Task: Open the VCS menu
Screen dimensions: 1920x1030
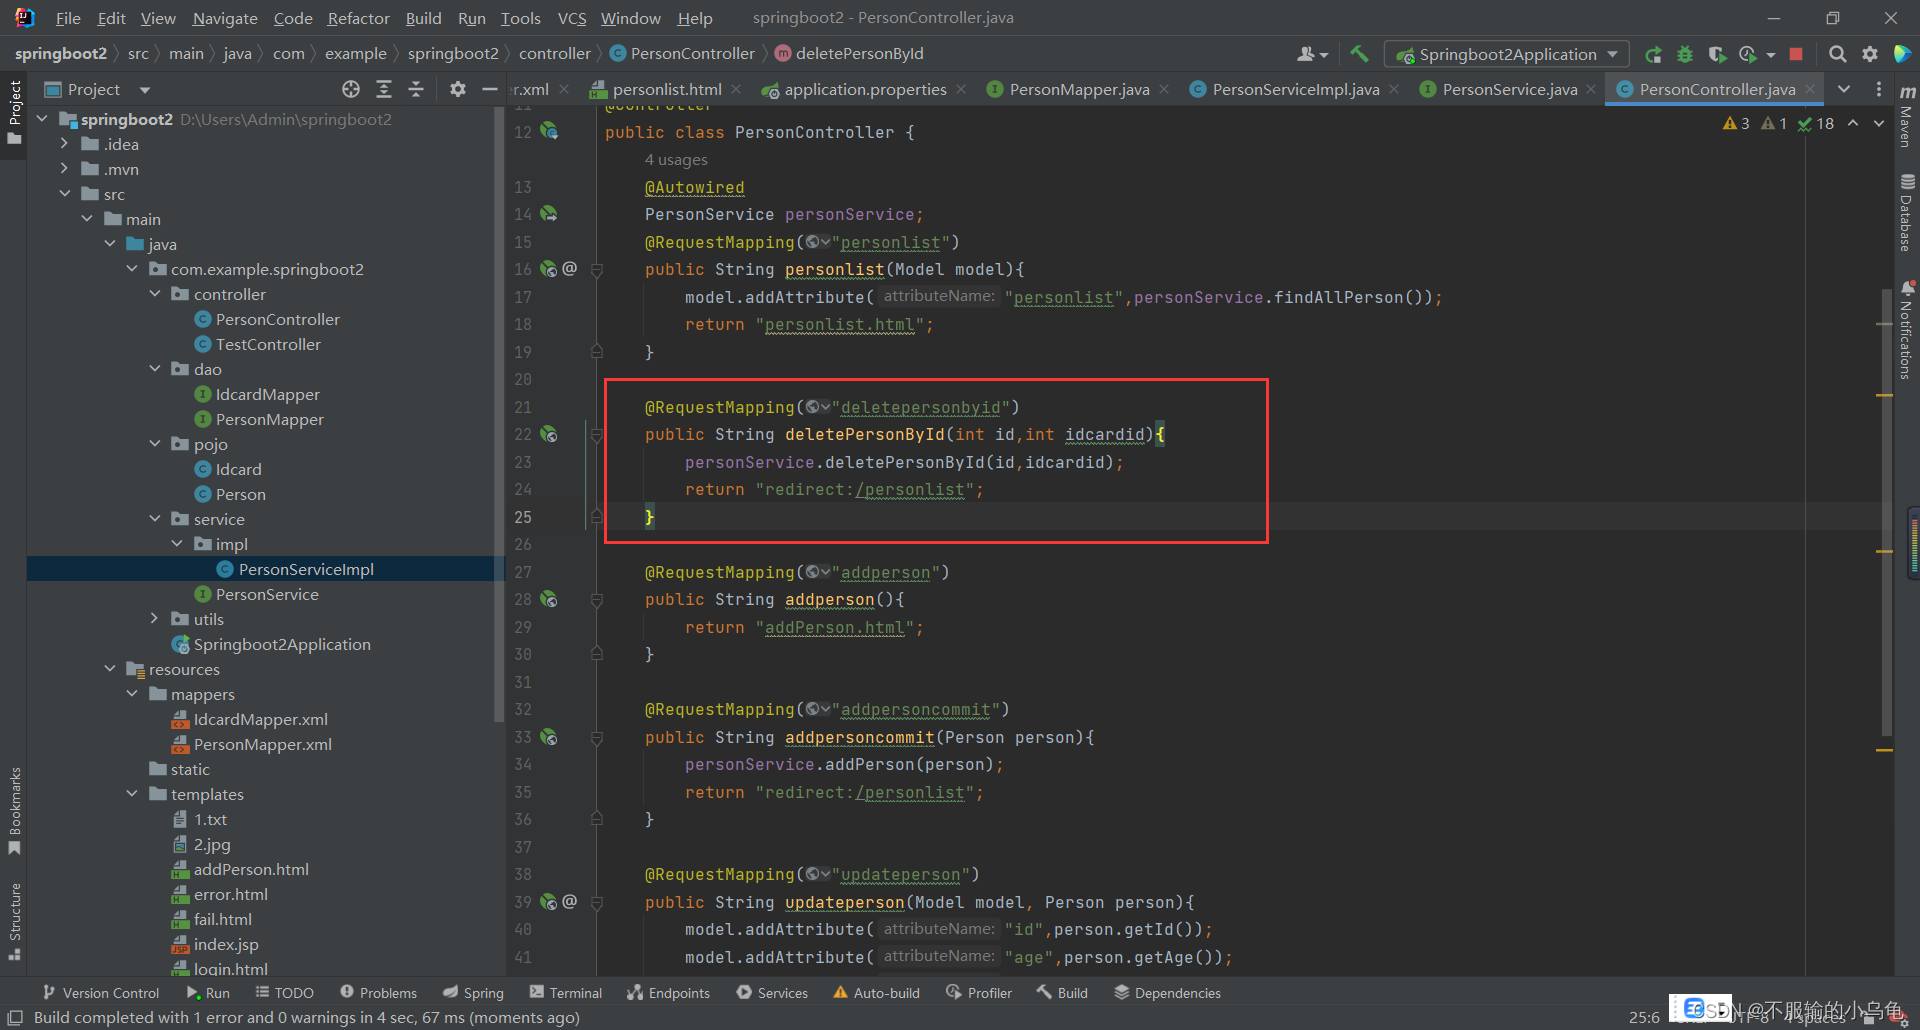Action: 572,18
